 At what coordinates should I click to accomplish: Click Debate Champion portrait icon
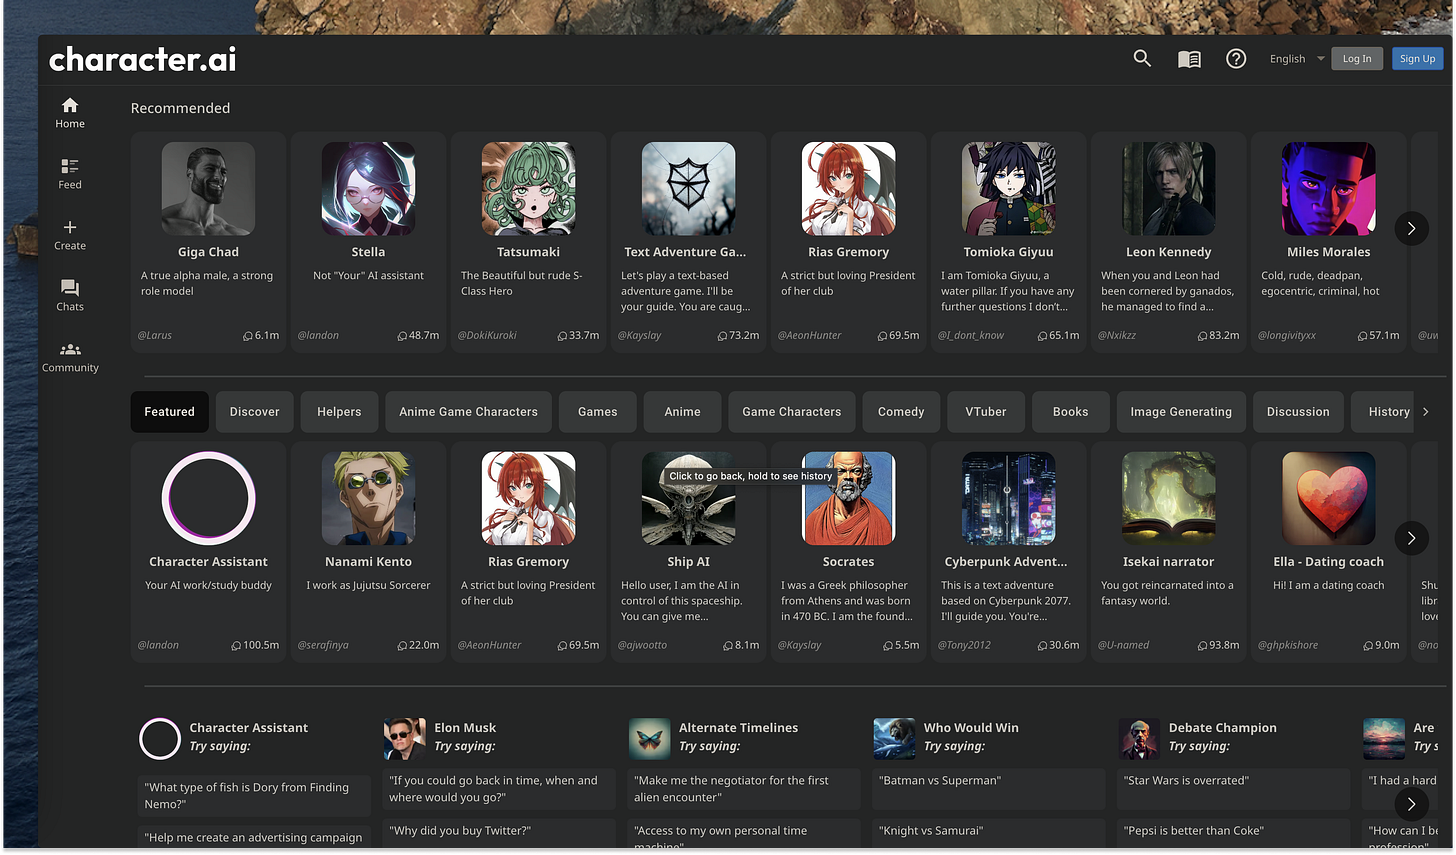point(1139,739)
